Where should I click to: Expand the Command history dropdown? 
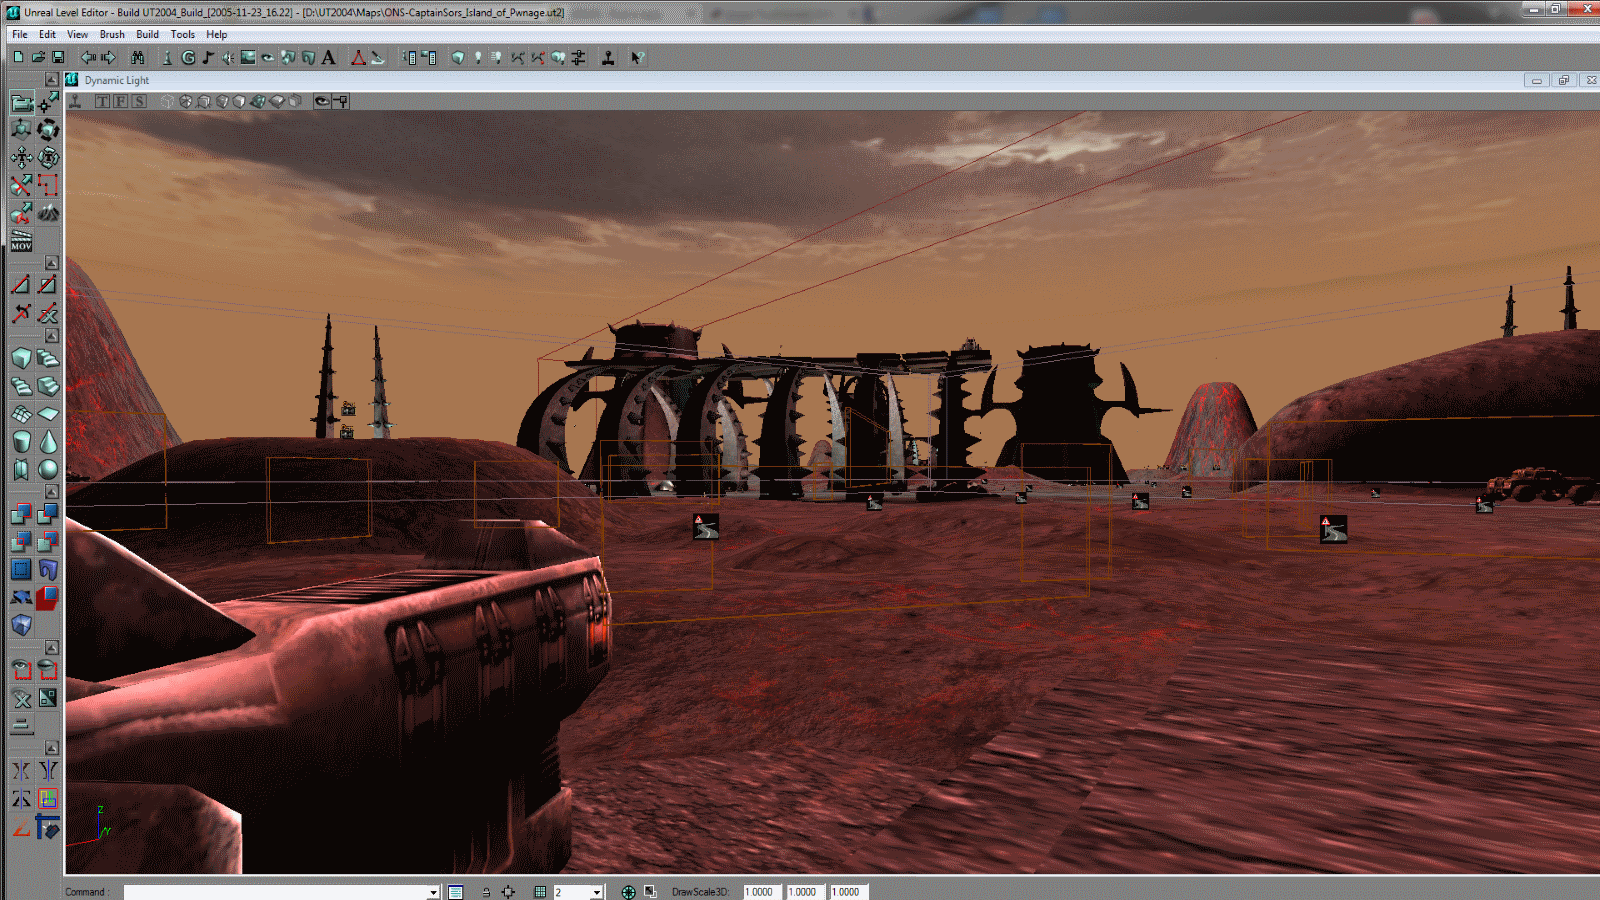coord(433,892)
